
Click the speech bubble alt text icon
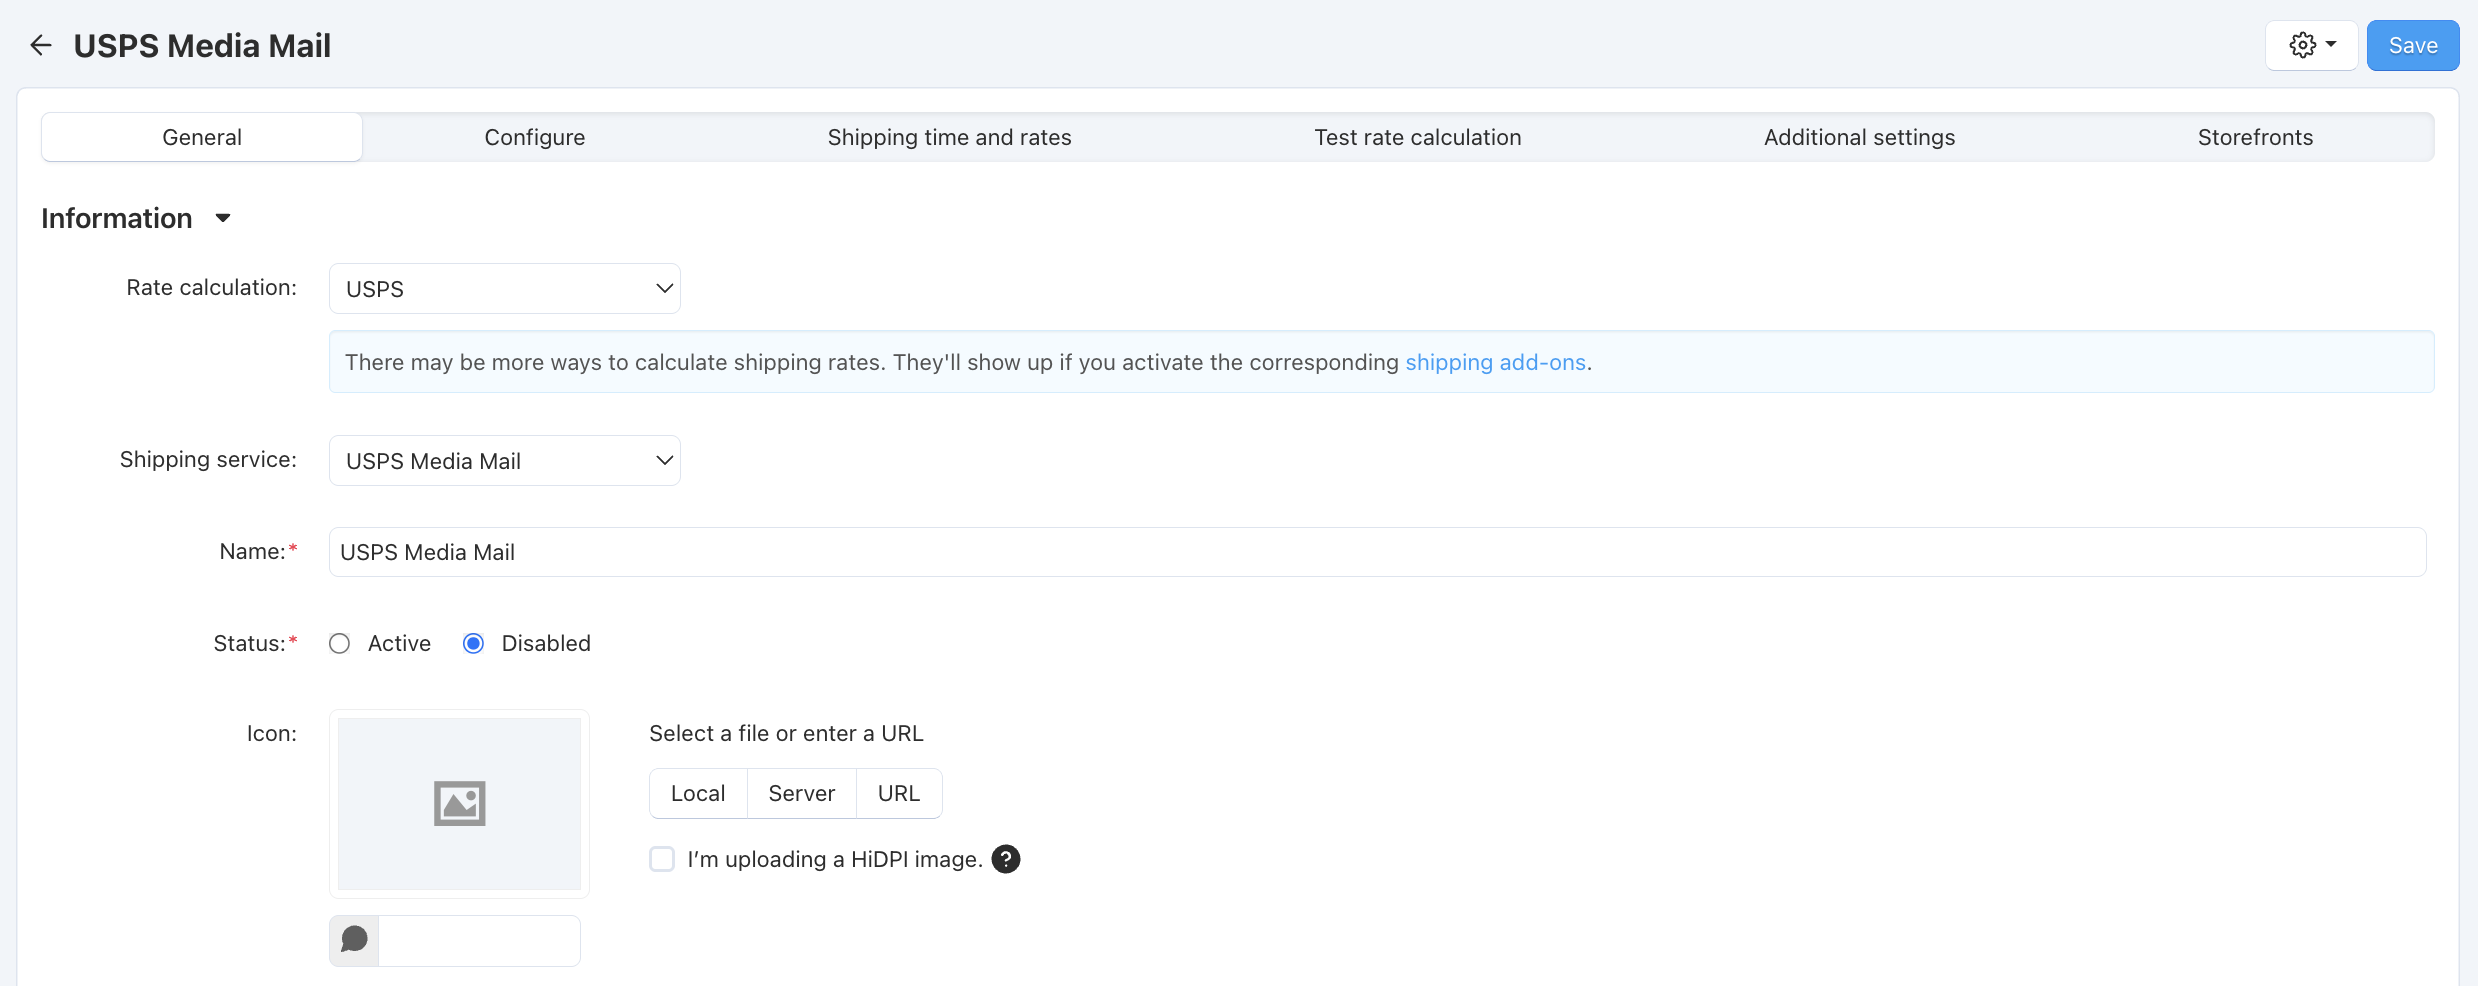point(354,940)
